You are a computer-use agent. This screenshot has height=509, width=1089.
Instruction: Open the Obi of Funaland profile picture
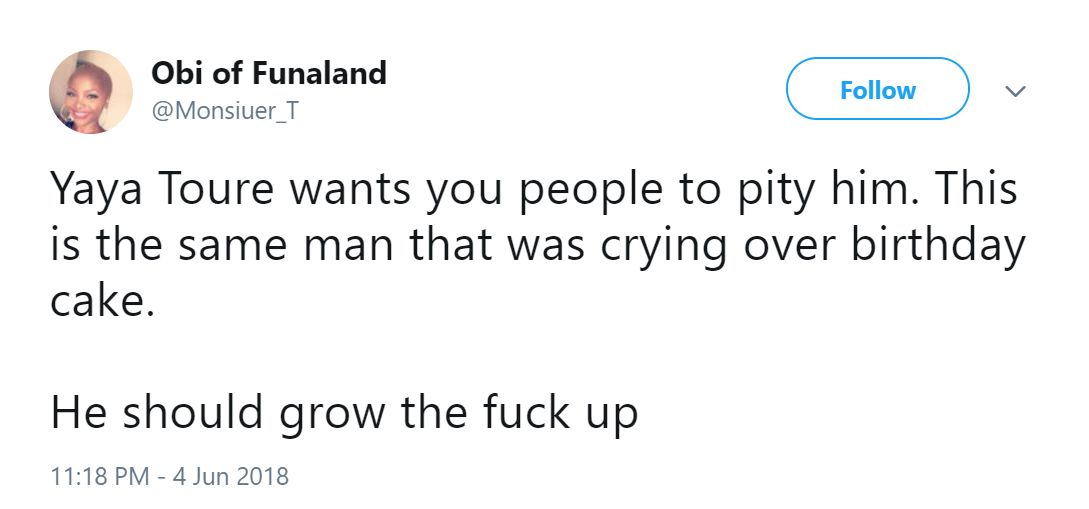(91, 91)
